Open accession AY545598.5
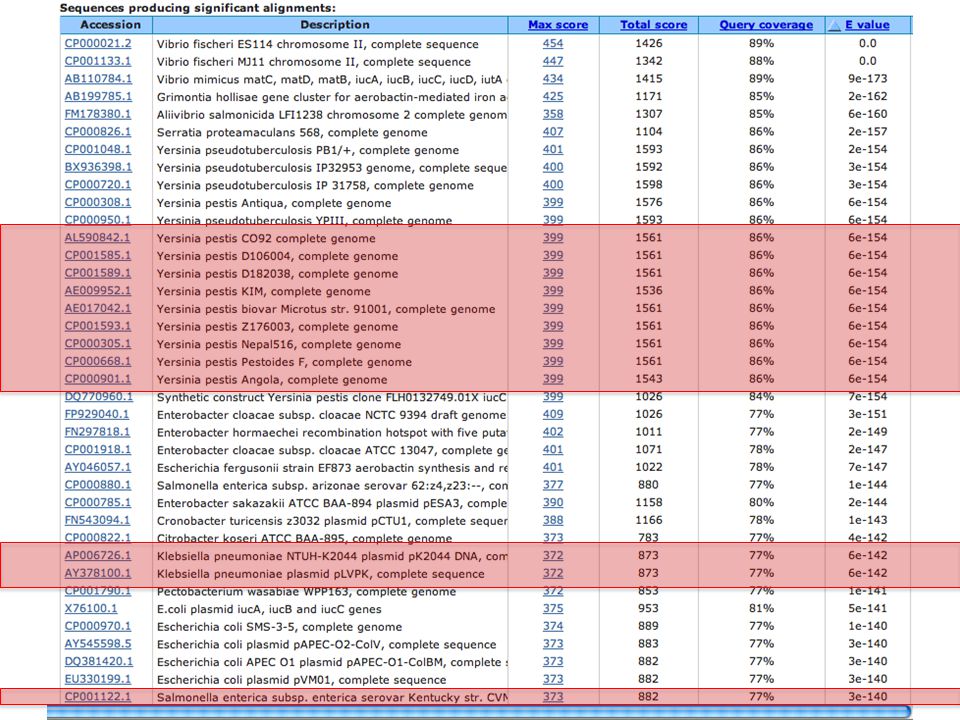This screenshot has height=720, width=960. 98,645
